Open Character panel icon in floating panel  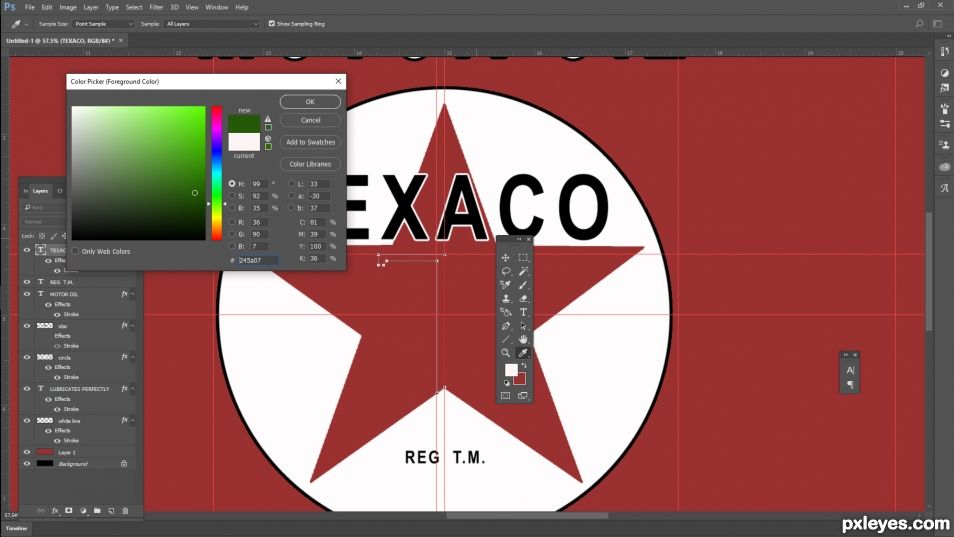tap(850, 370)
